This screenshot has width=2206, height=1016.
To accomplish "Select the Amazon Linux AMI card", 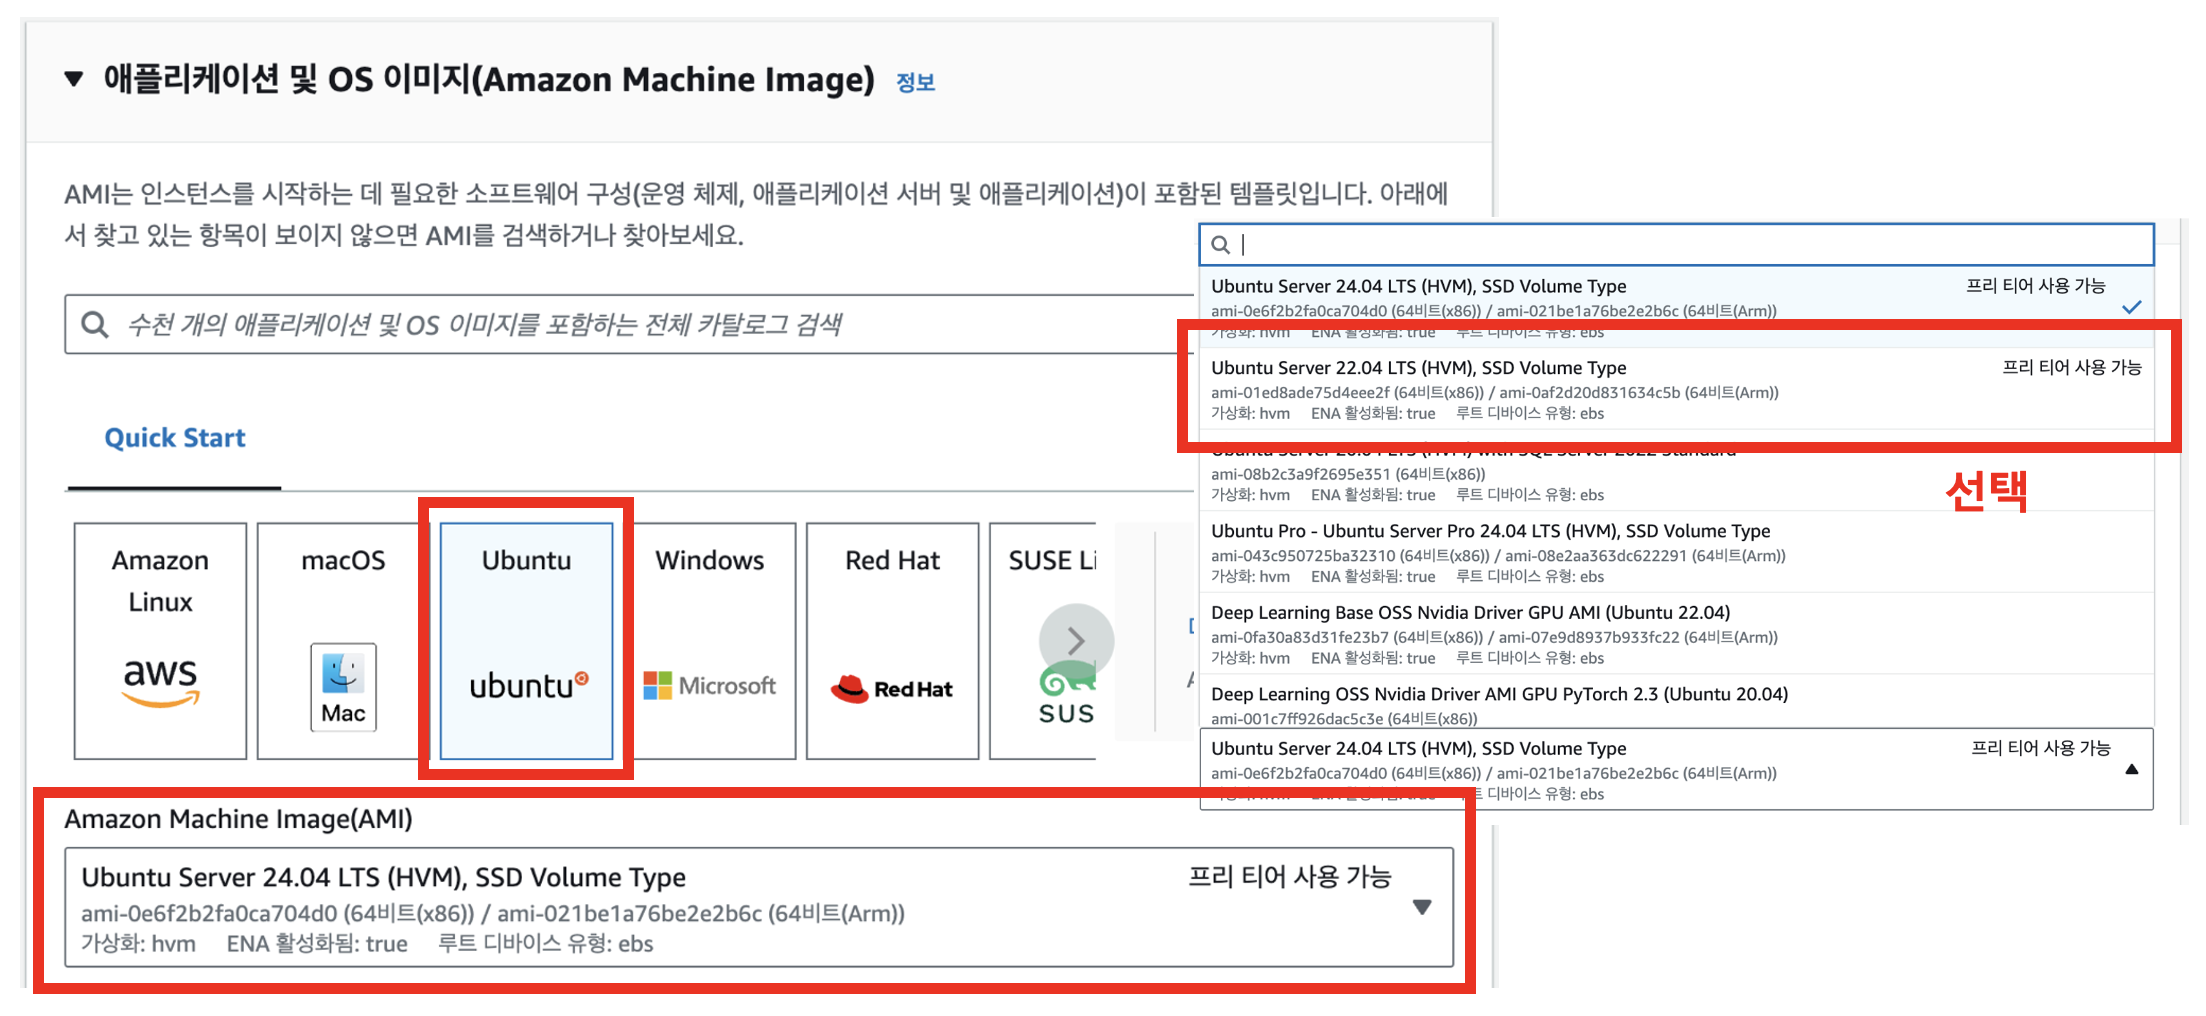I will (x=160, y=641).
